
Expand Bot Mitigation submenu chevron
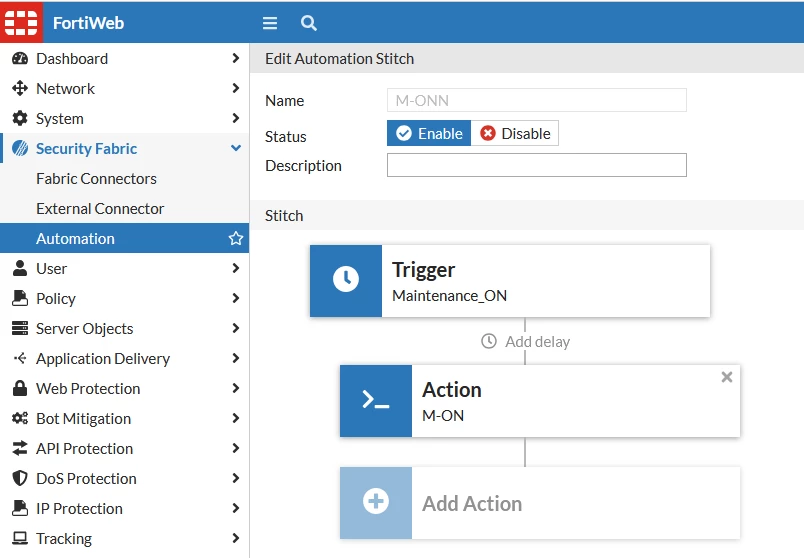pos(235,418)
